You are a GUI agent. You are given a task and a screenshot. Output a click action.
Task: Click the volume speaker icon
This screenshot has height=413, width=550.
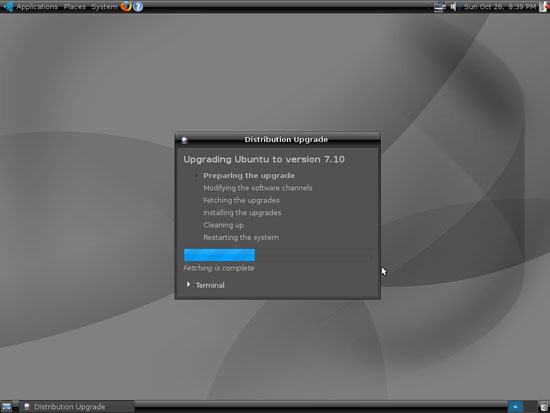click(454, 7)
